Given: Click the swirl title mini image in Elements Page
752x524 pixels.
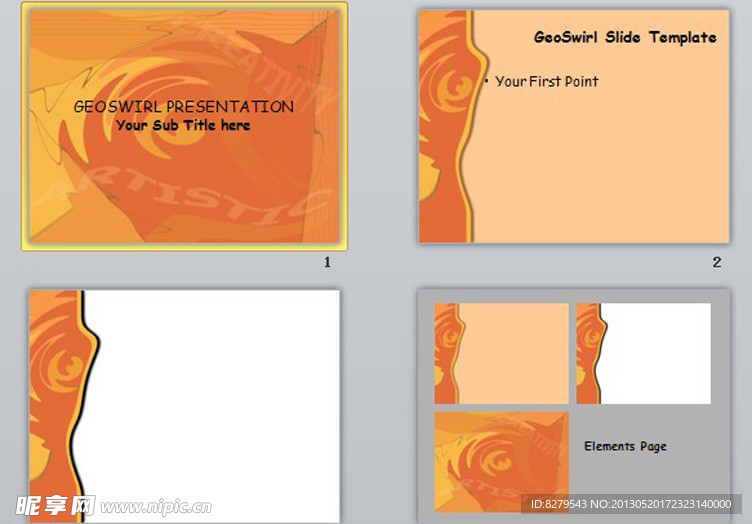Looking at the screenshot, I should [502, 462].
